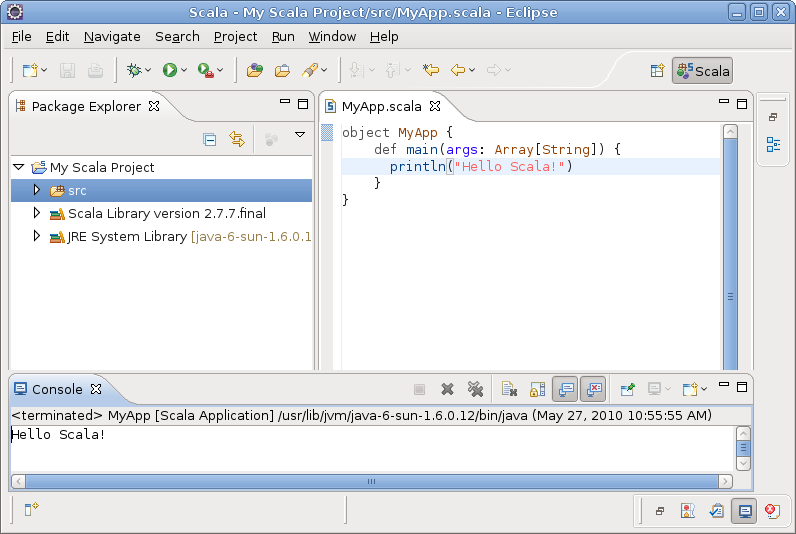Viewport: 796px width, 534px height.
Task: Open the Run configurations dropdown arrow
Action: (x=184, y=70)
